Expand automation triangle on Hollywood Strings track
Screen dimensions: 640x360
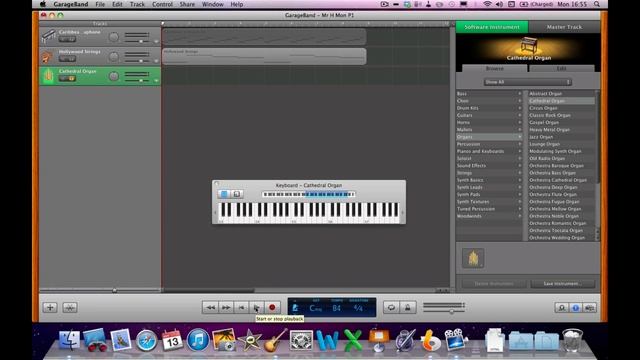156,61
